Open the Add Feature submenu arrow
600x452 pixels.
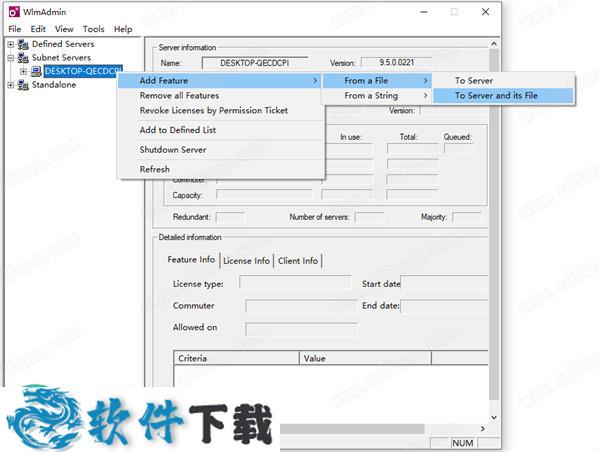[315, 80]
